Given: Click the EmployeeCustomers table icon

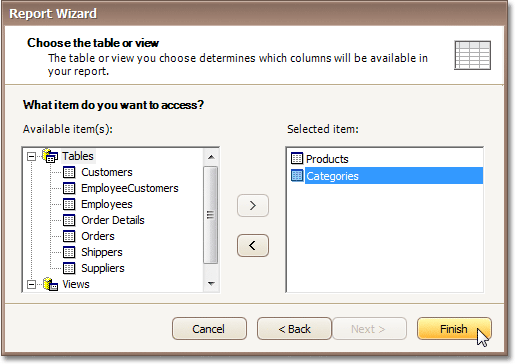Looking at the screenshot, I should [69, 188].
